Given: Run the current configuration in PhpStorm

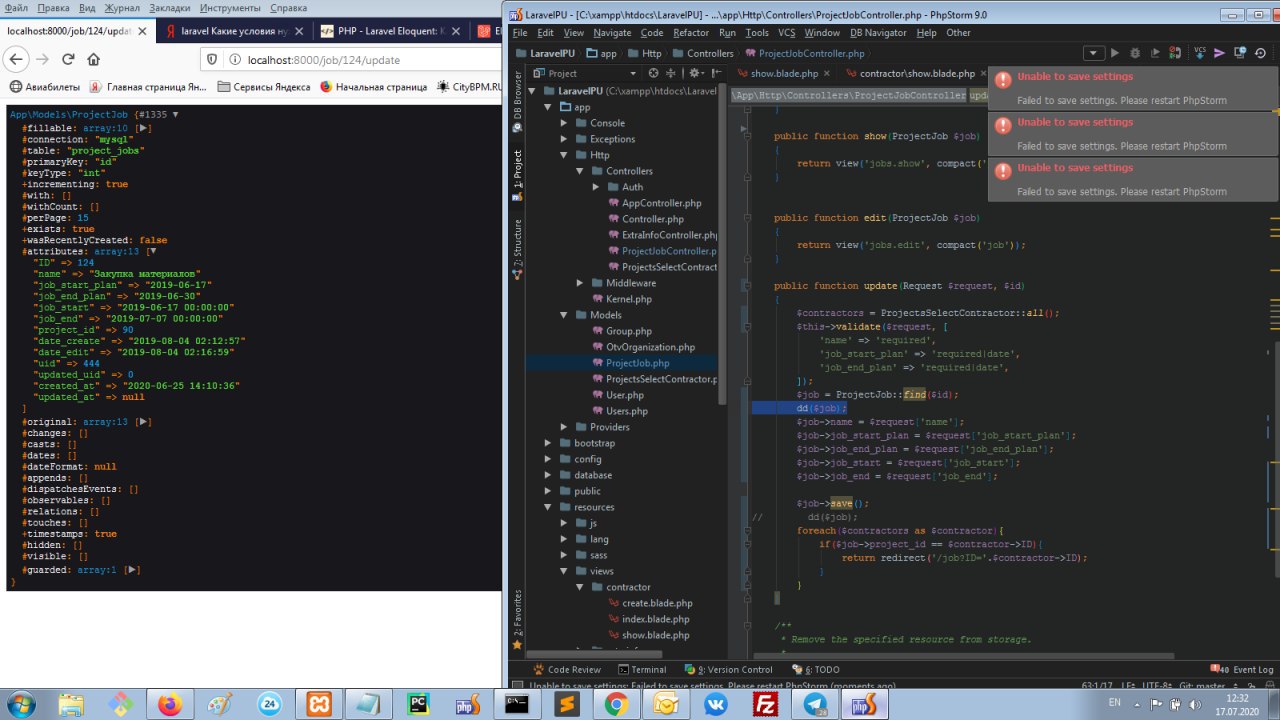Looking at the screenshot, I should 1116,53.
